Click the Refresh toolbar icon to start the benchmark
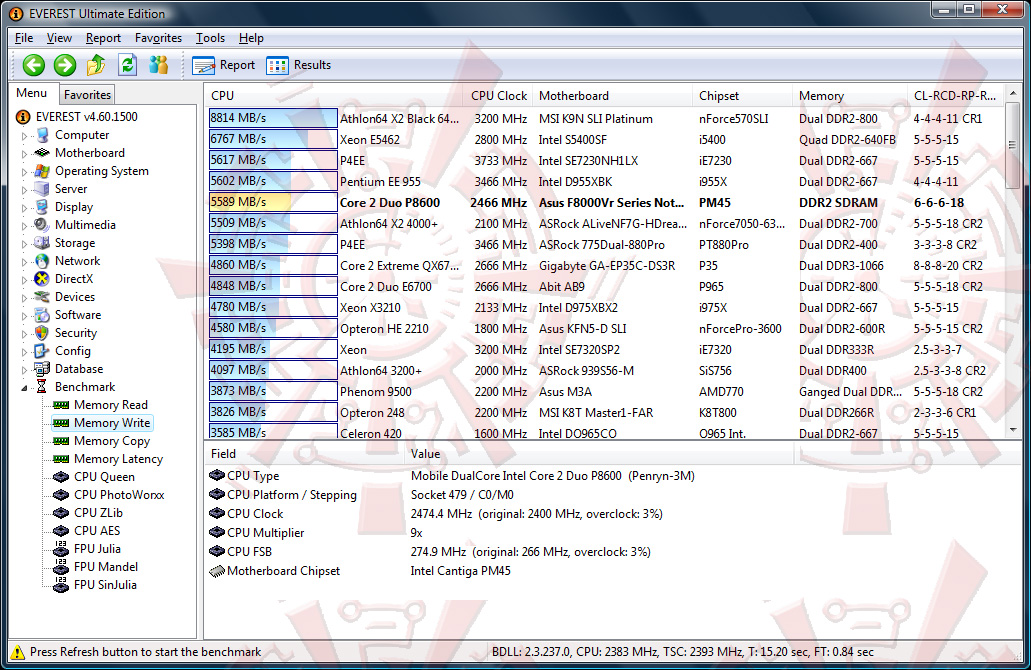Viewport: 1031px width, 670px height. pos(127,64)
